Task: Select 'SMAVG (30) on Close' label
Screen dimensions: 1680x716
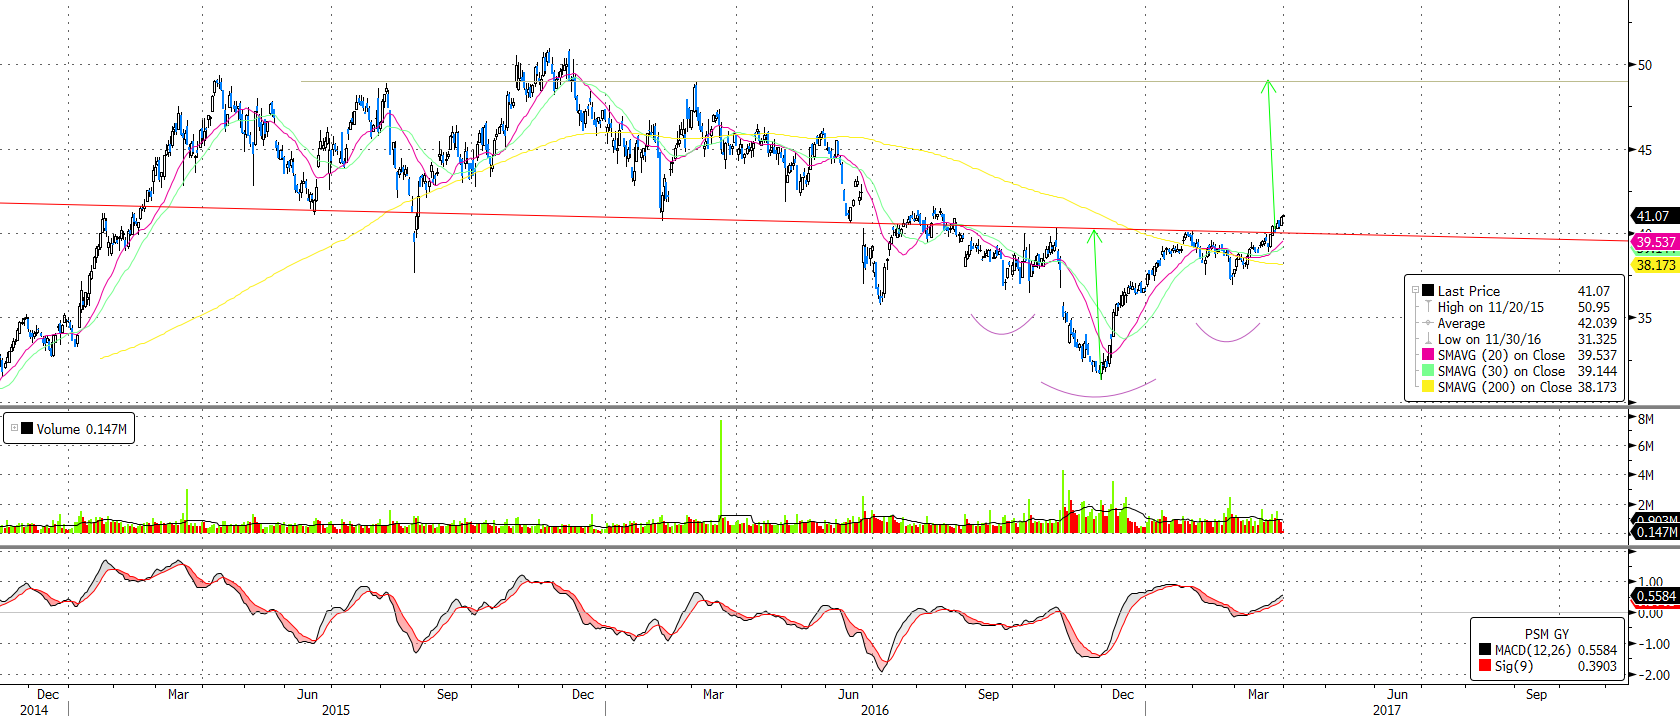Action: click(x=1501, y=371)
